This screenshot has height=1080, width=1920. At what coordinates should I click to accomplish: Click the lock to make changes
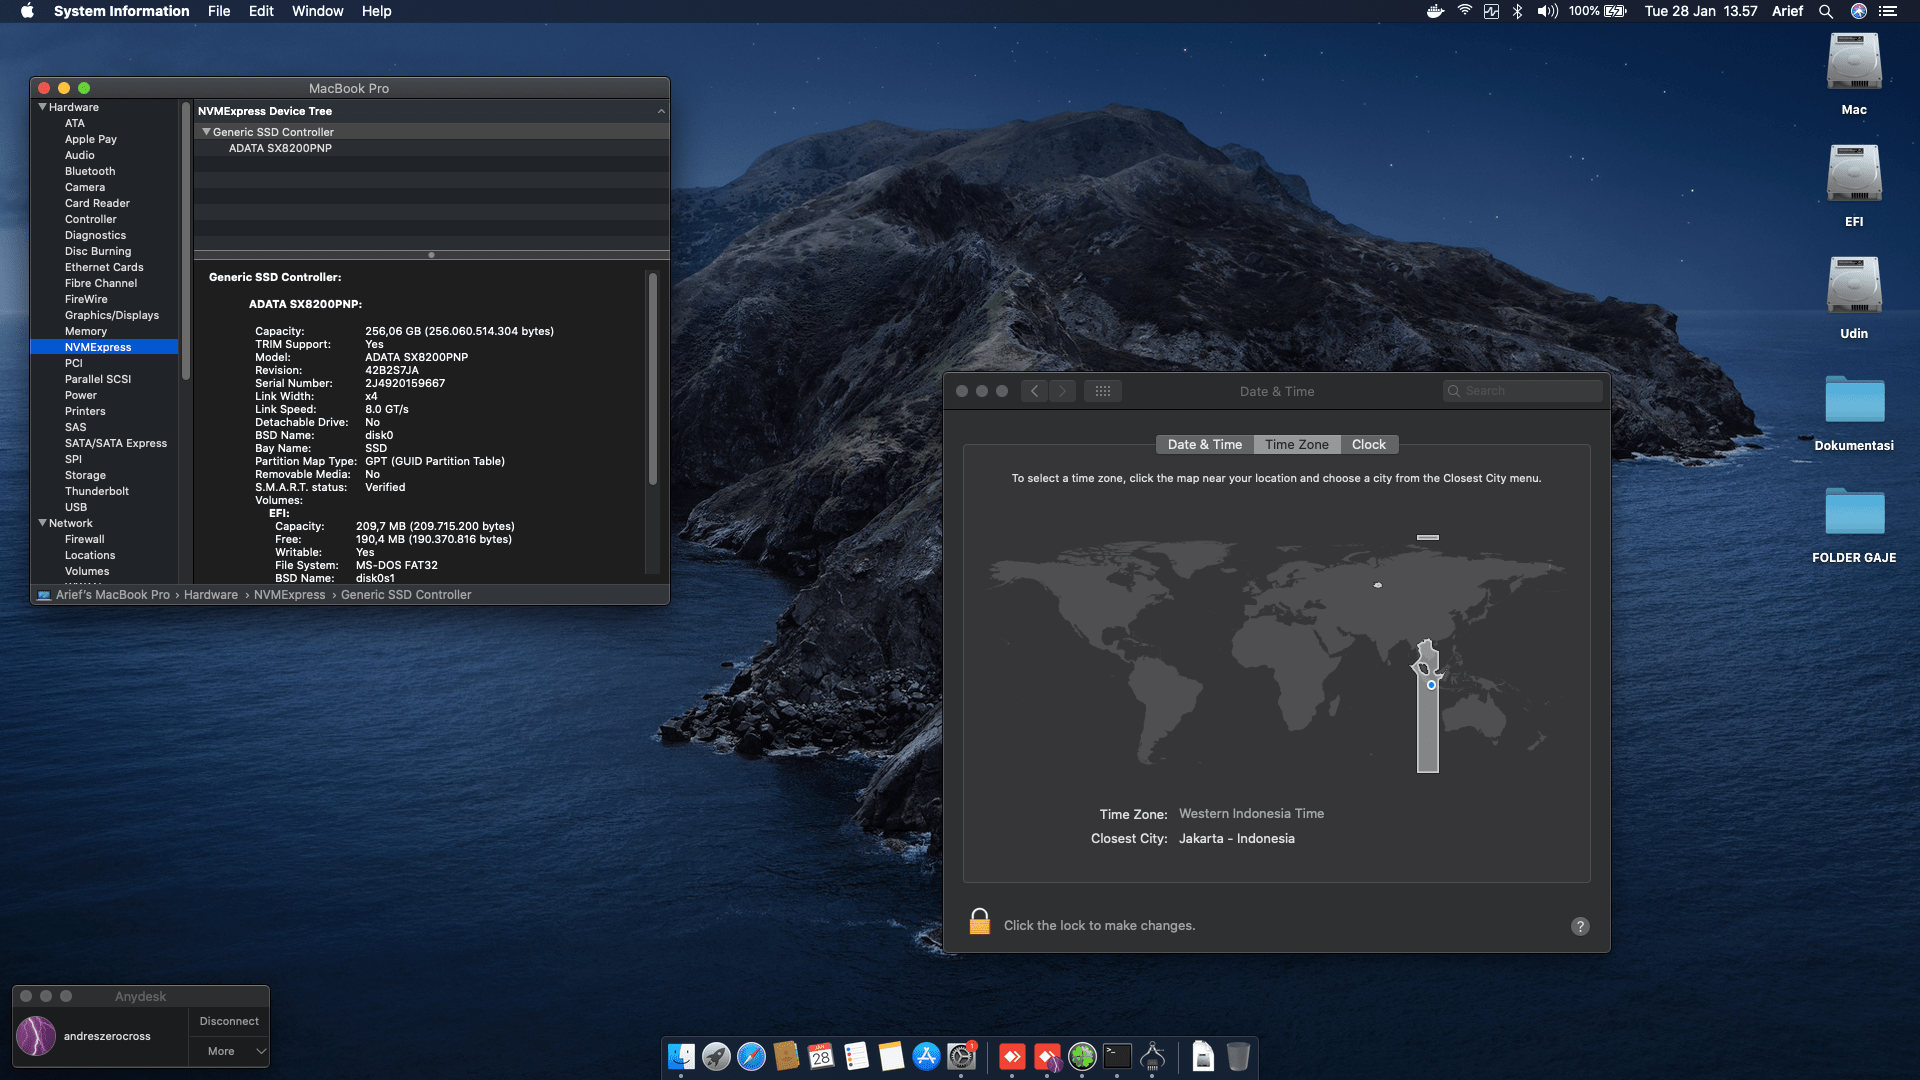pyautogui.click(x=980, y=922)
